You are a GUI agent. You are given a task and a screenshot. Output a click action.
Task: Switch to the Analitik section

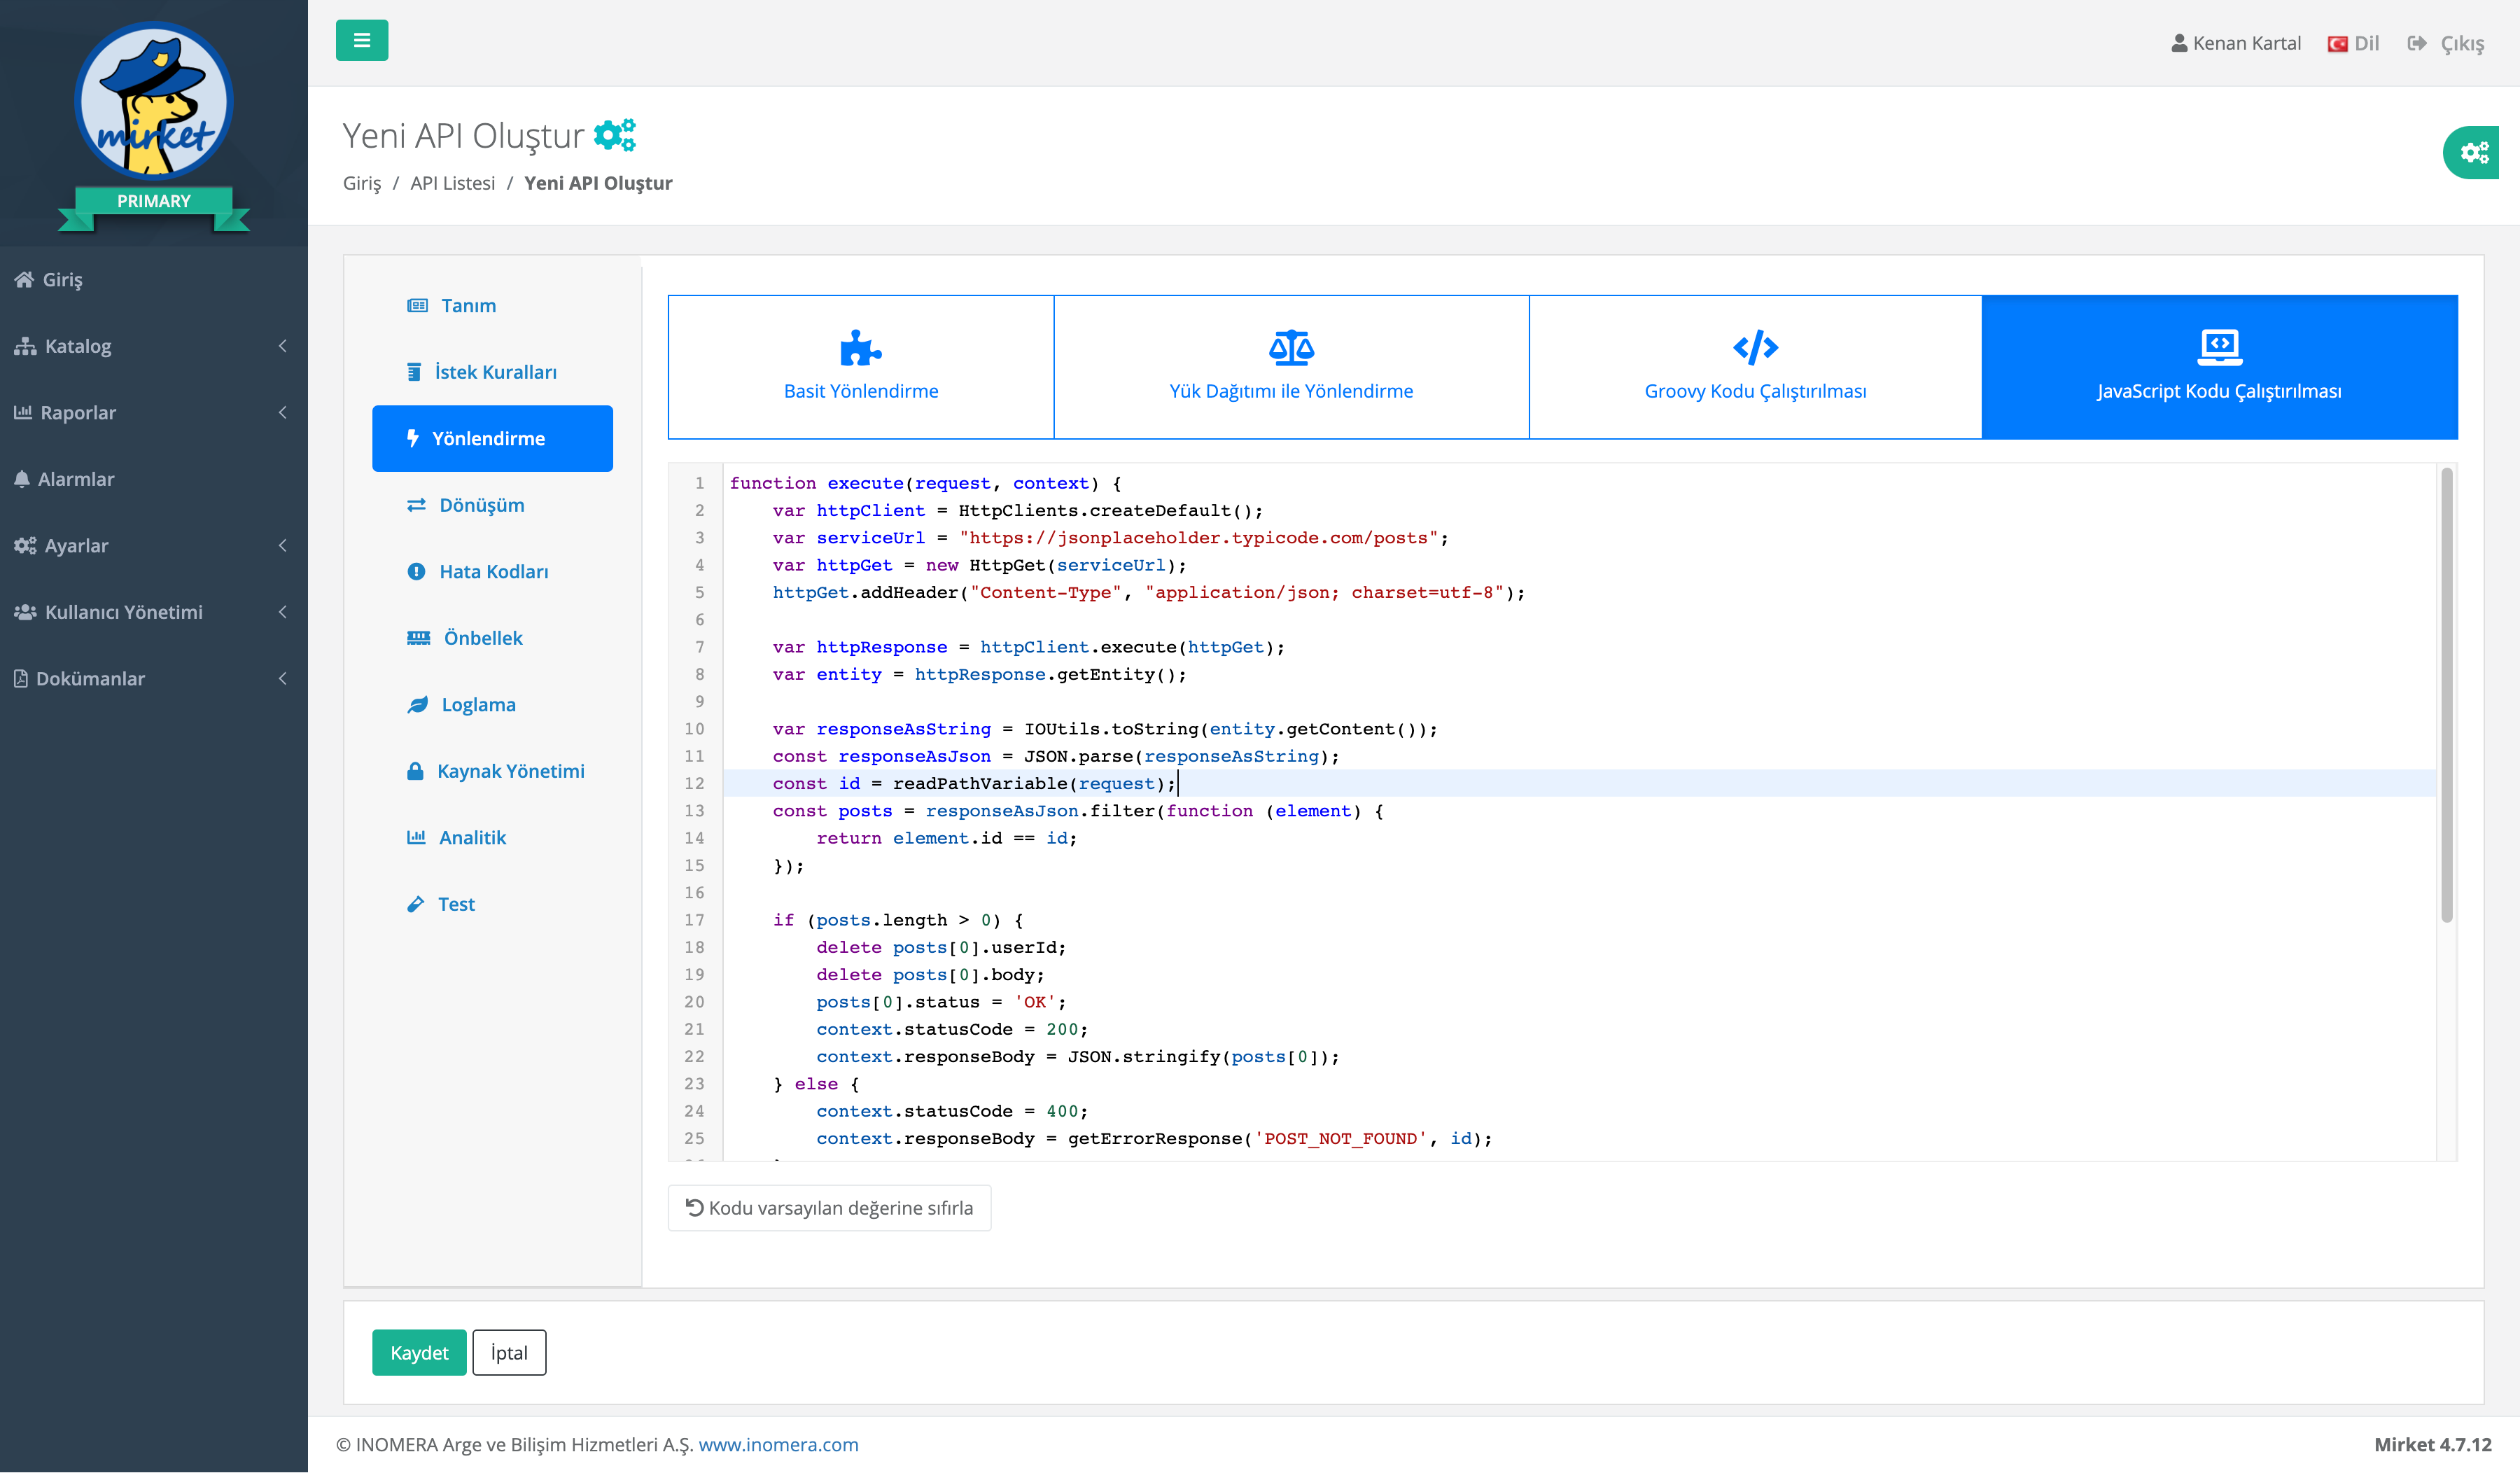pyautogui.click(x=492, y=837)
